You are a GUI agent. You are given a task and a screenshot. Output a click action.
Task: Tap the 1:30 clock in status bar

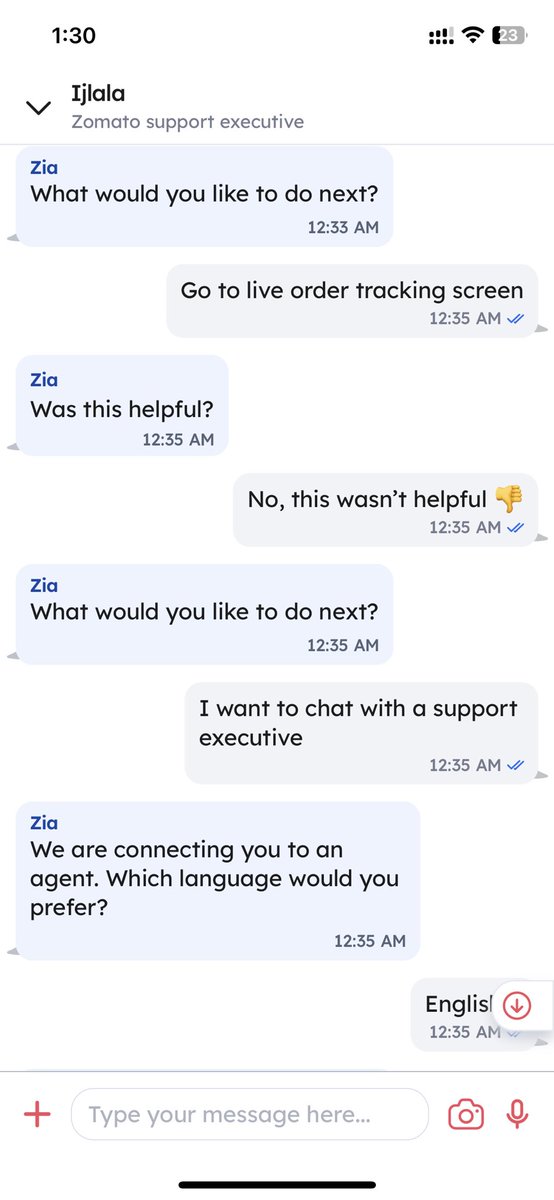tap(73, 36)
